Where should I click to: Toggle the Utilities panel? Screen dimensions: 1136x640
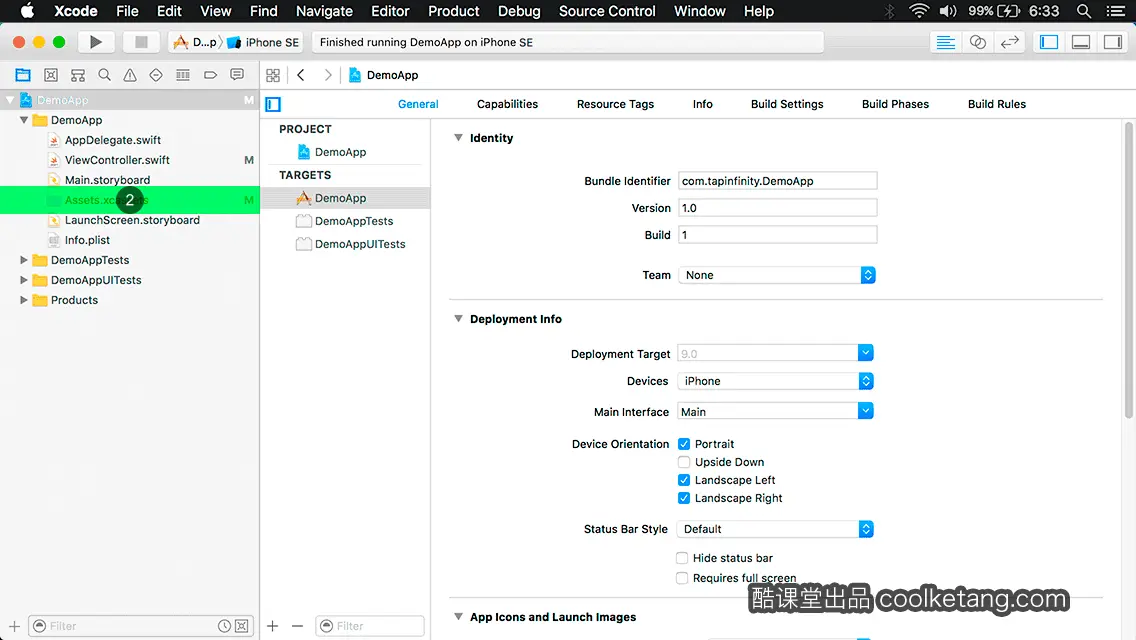pos(1113,42)
